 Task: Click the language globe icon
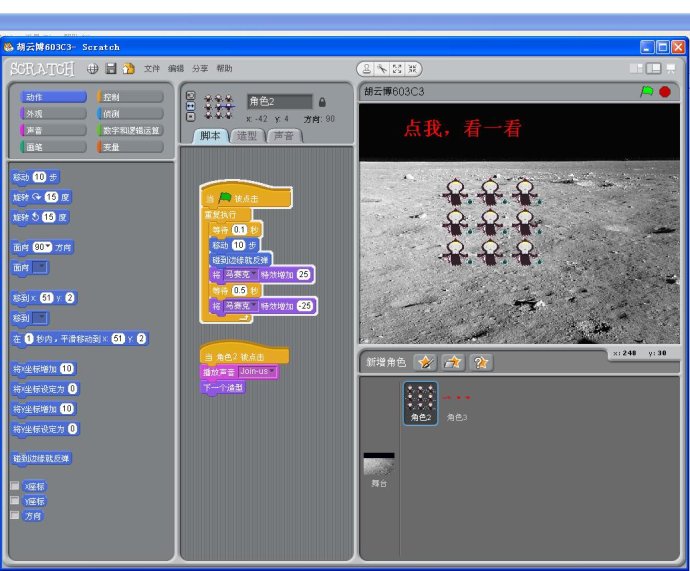tap(92, 69)
